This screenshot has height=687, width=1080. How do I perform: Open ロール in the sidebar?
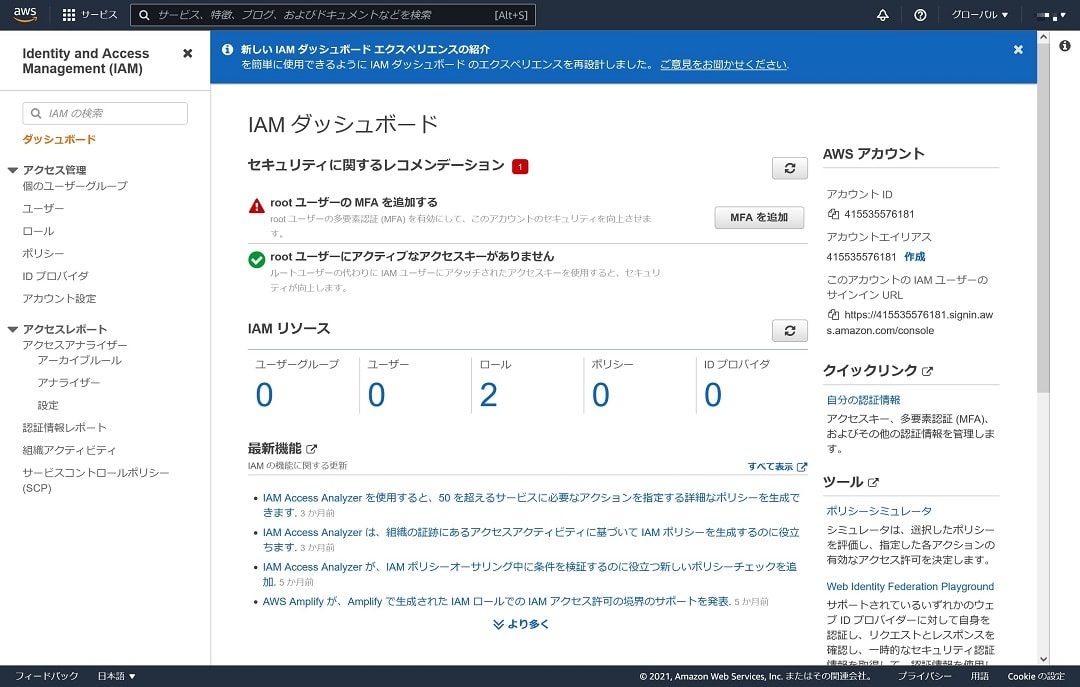38,231
